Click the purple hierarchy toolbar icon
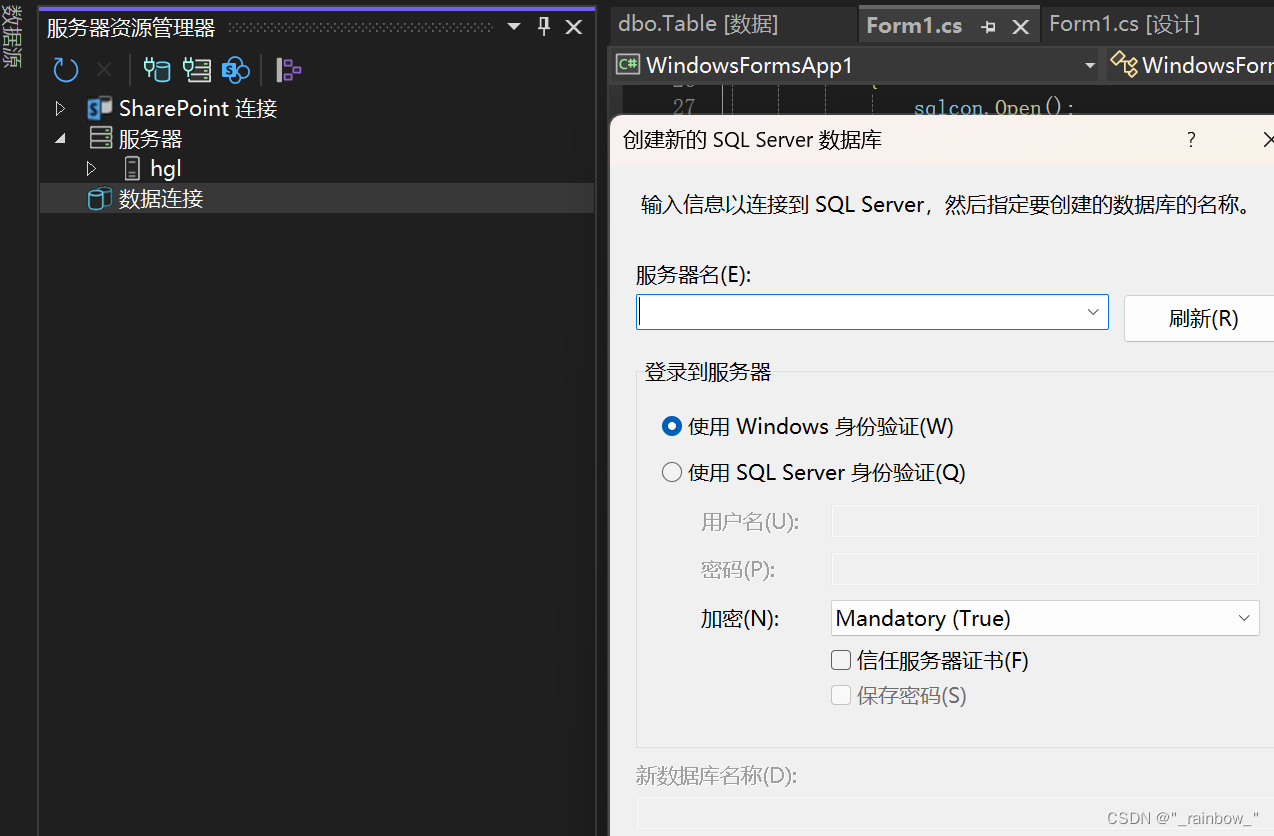The image size is (1274, 836). click(289, 69)
